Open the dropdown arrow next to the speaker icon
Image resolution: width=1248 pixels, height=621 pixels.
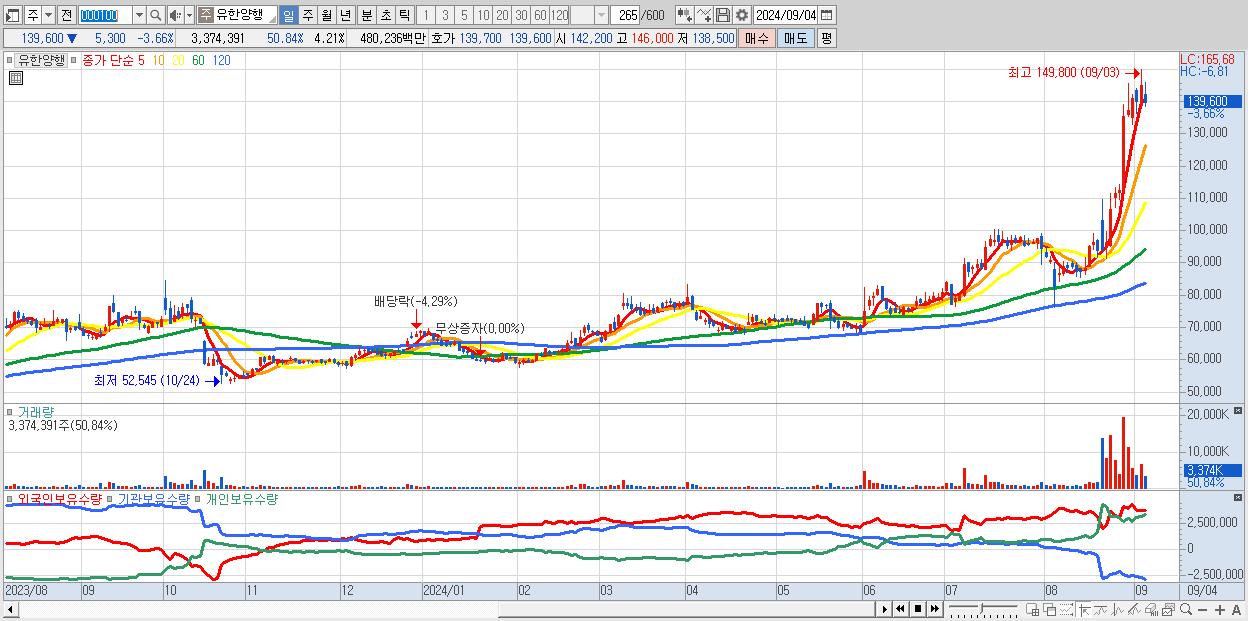[x=189, y=15]
